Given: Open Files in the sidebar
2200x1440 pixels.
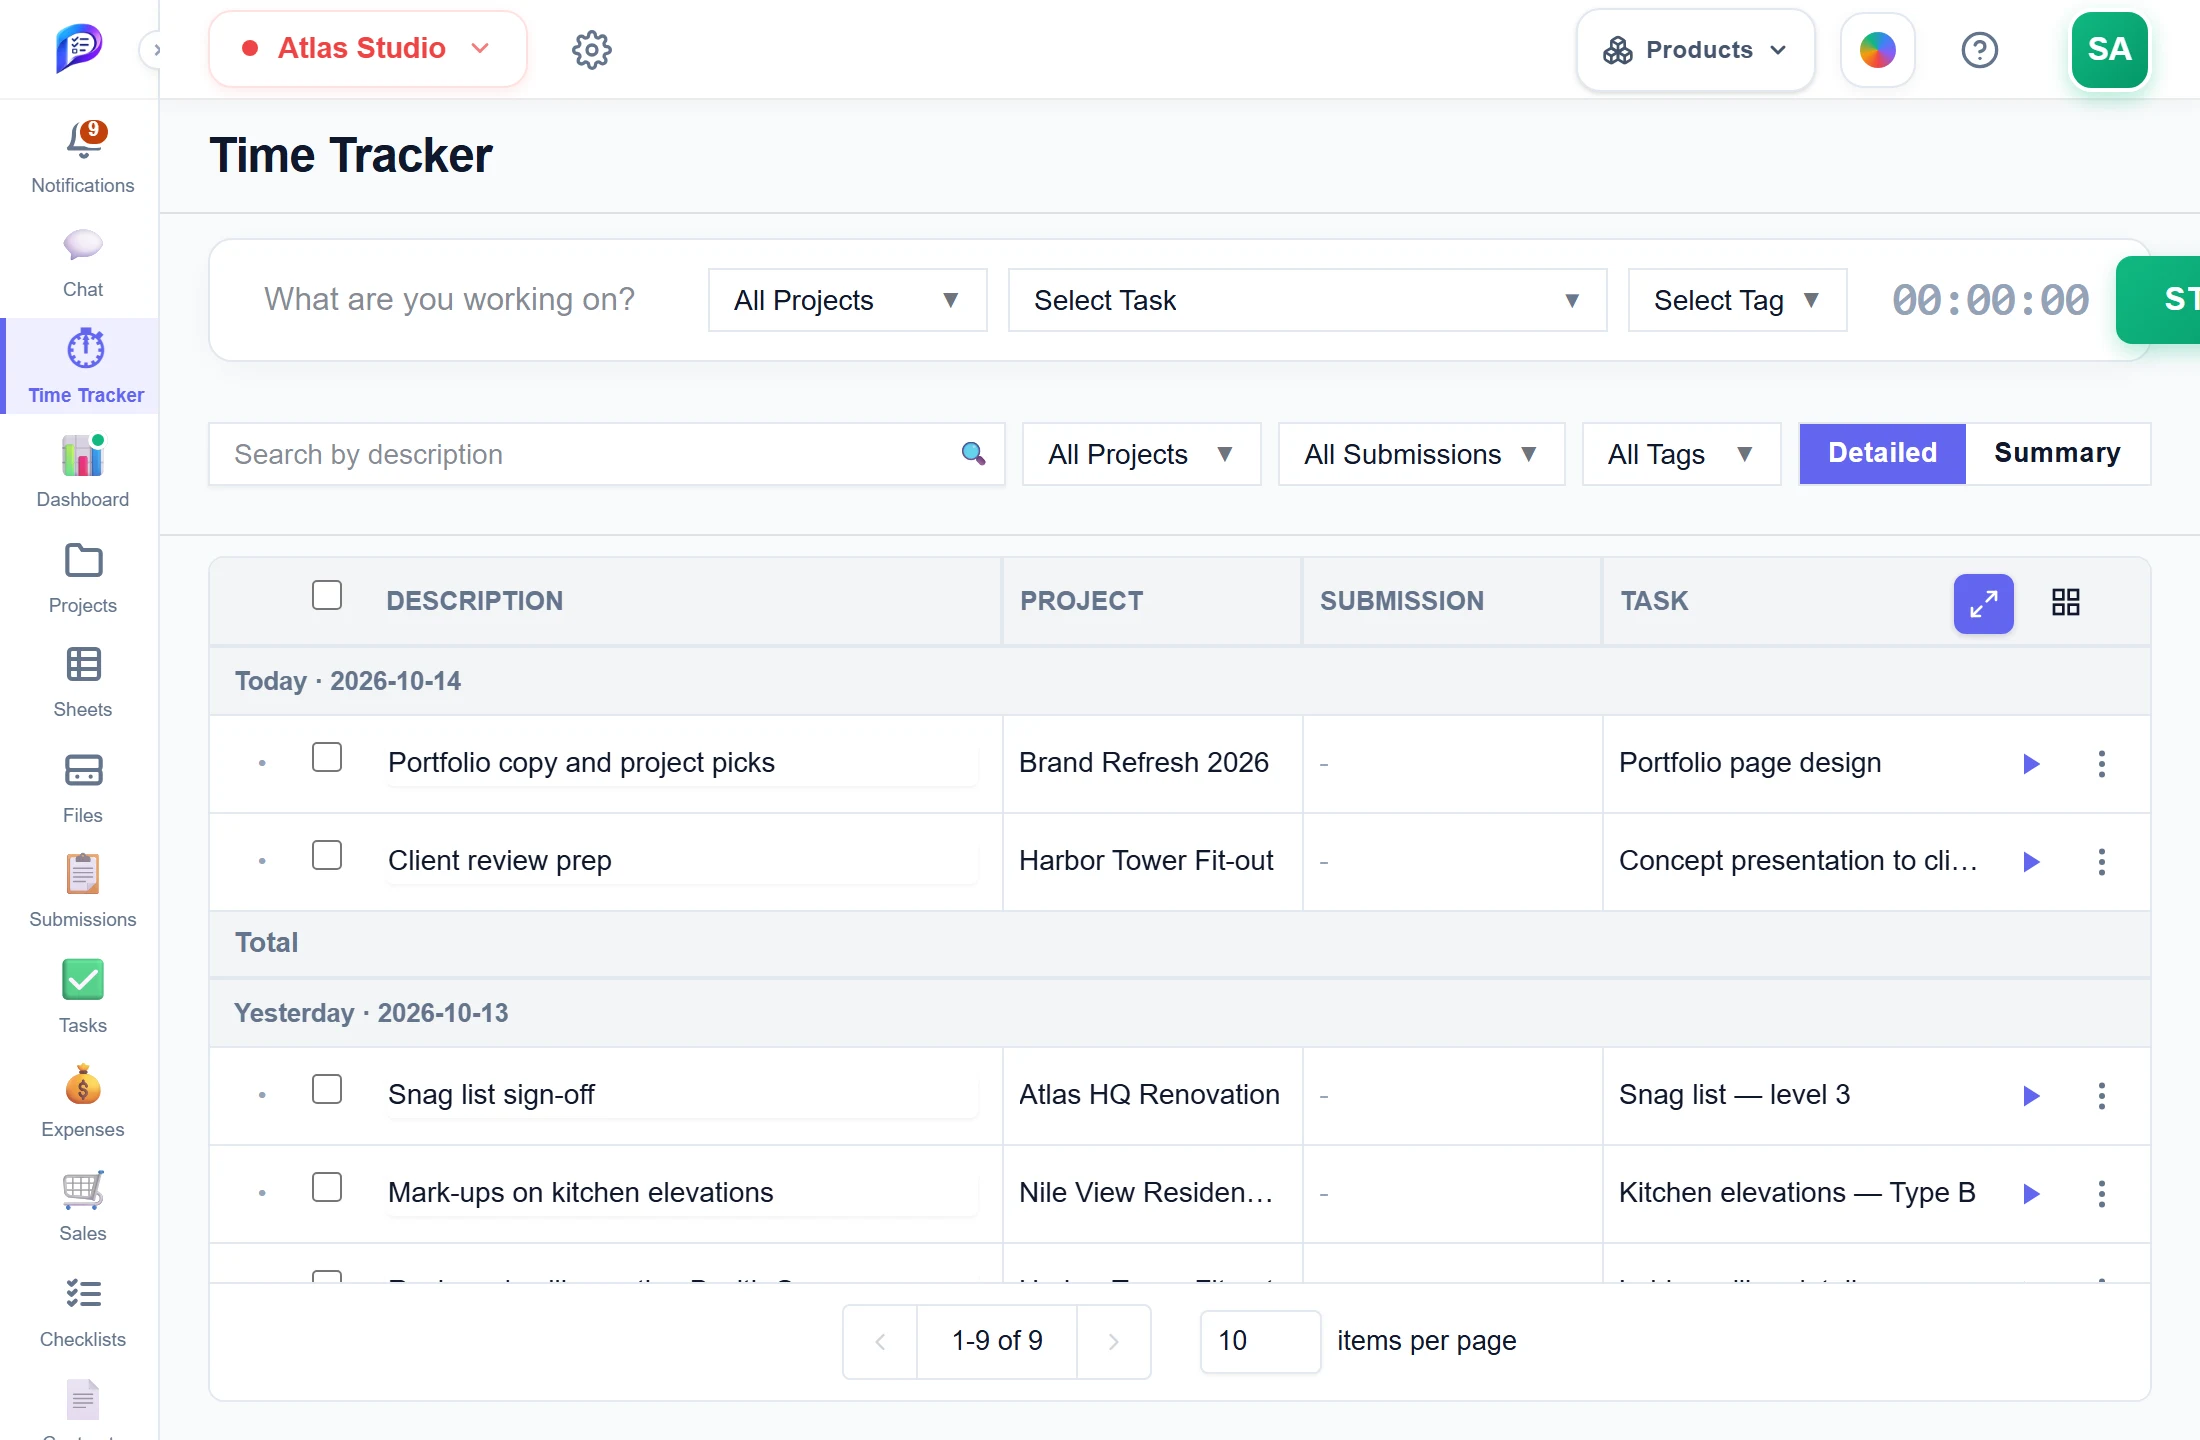Looking at the screenshot, I should [82, 788].
